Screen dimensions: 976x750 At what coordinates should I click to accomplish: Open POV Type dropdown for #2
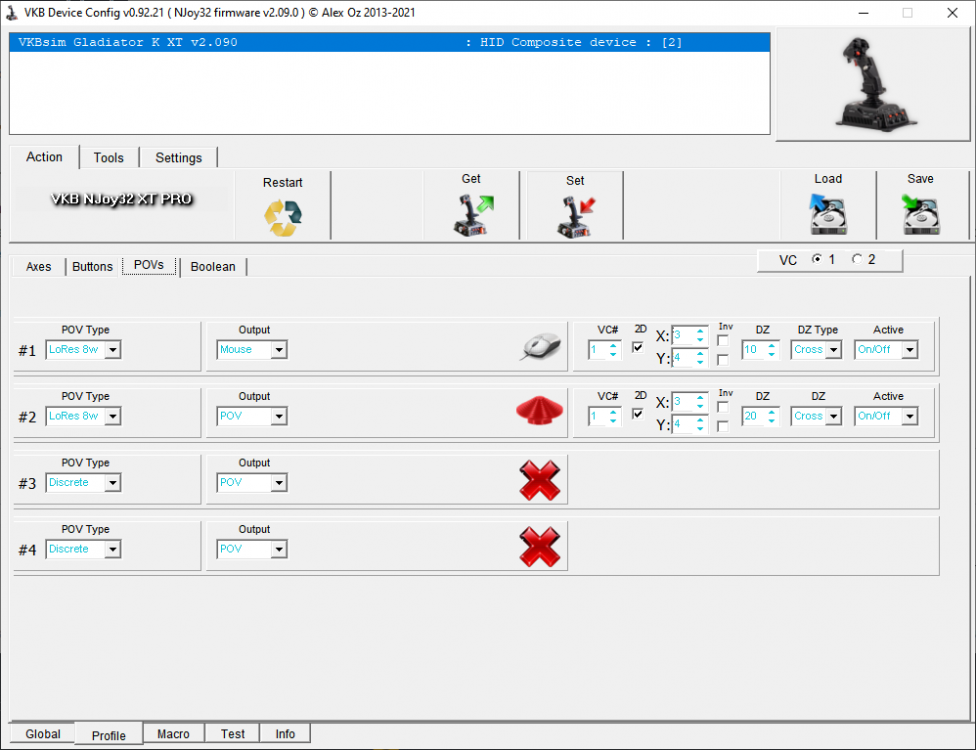click(x=113, y=416)
